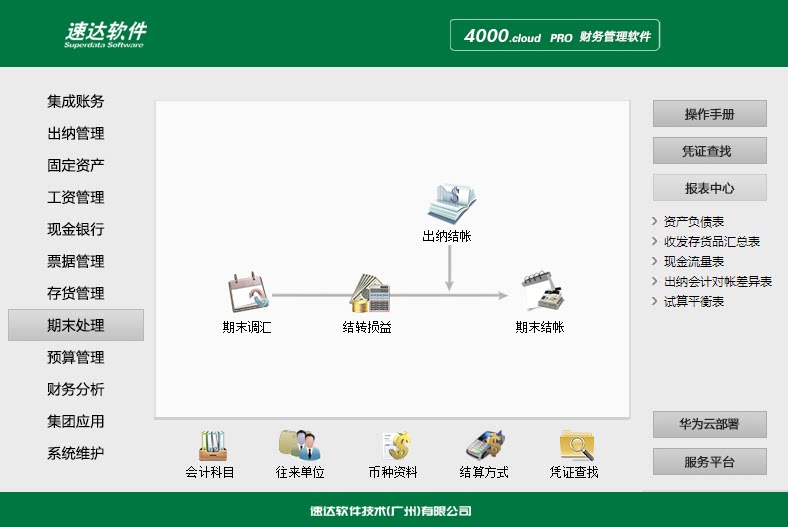The height and width of the screenshot is (527, 788).
Task: Open the 出纳结帐 ledger book icon
Action: [452, 203]
